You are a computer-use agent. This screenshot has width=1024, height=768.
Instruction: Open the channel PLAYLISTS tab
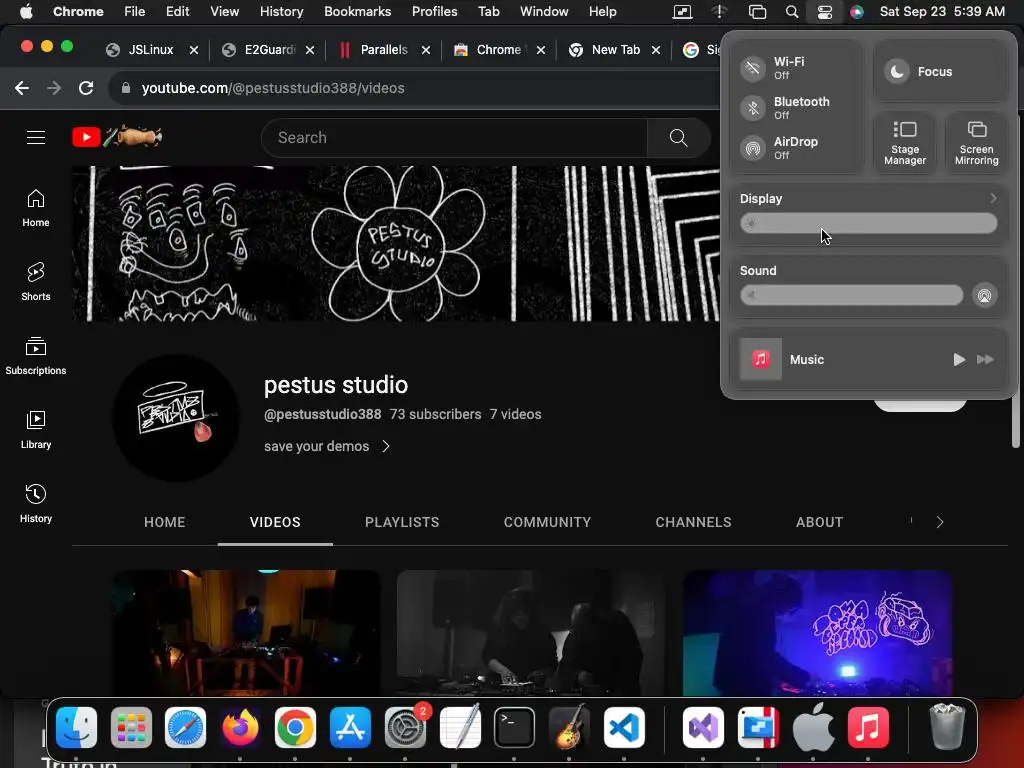(402, 522)
